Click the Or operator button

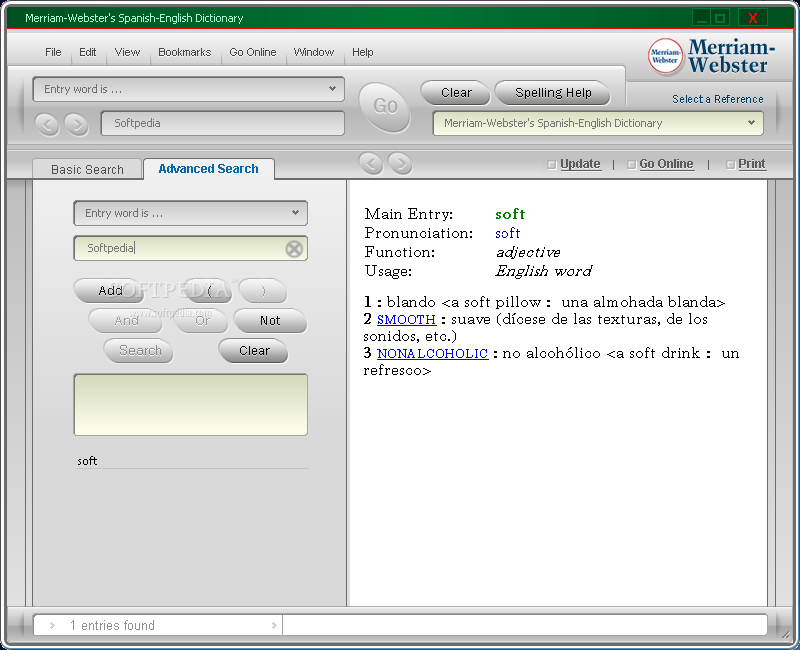(202, 321)
